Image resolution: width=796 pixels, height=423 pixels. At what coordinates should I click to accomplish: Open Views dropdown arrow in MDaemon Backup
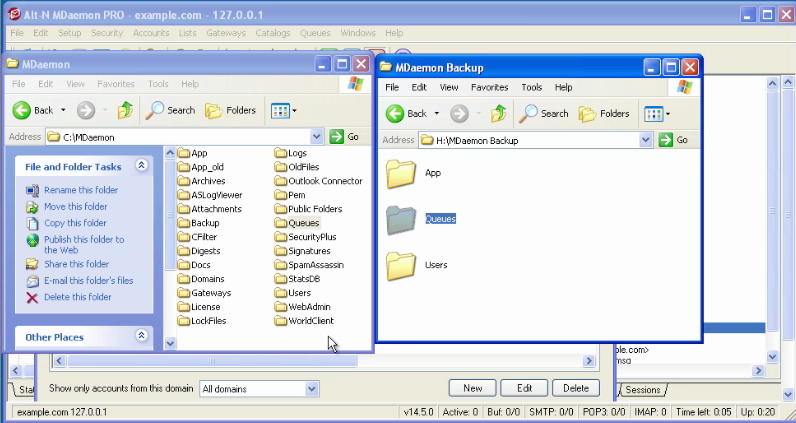668,114
